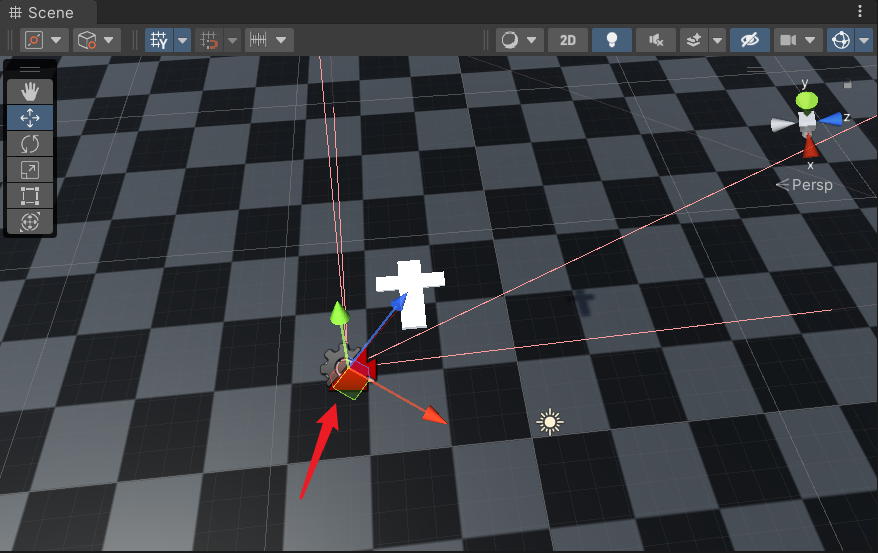Open the grid settings dropdown arrow
The image size is (878, 553).
click(183, 40)
